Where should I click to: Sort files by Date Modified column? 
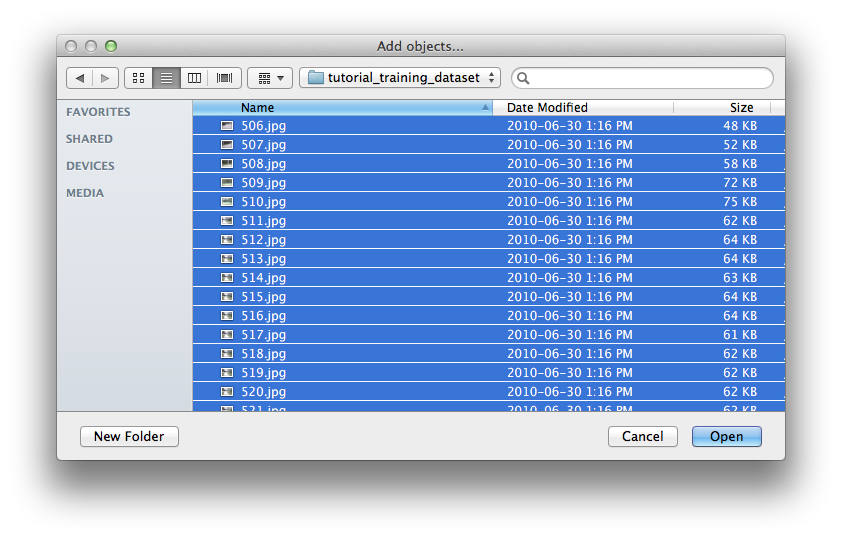click(x=582, y=107)
